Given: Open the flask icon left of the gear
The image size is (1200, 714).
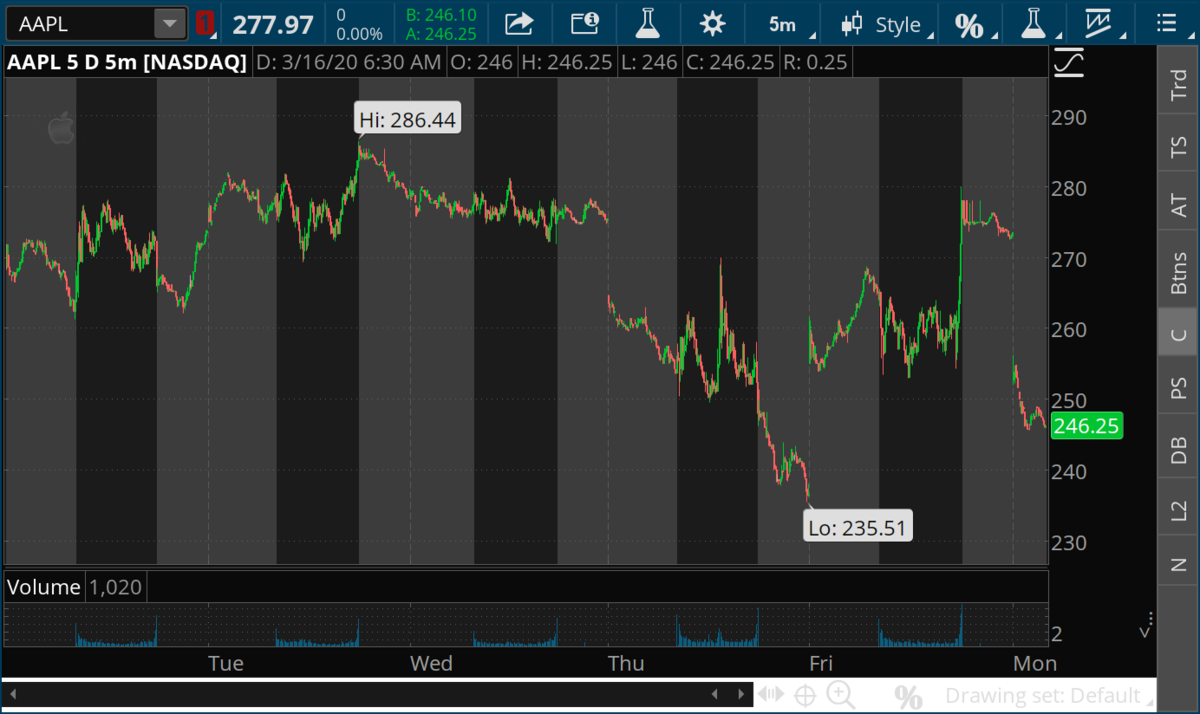Looking at the screenshot, I should coord(649,24).
